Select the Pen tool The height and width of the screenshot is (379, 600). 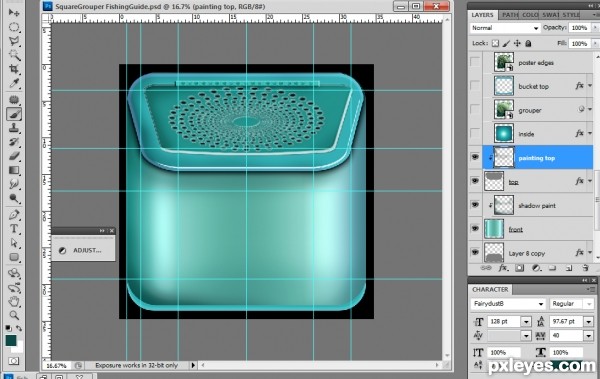click(x=14, y=214)
